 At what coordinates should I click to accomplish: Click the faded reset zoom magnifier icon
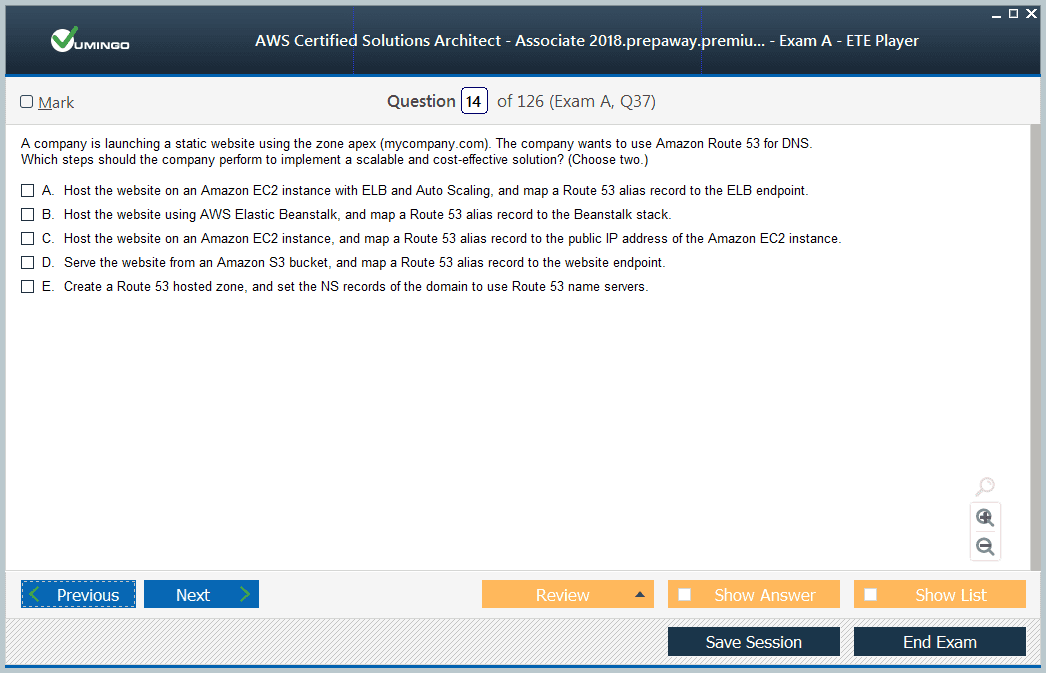(985, 486)
